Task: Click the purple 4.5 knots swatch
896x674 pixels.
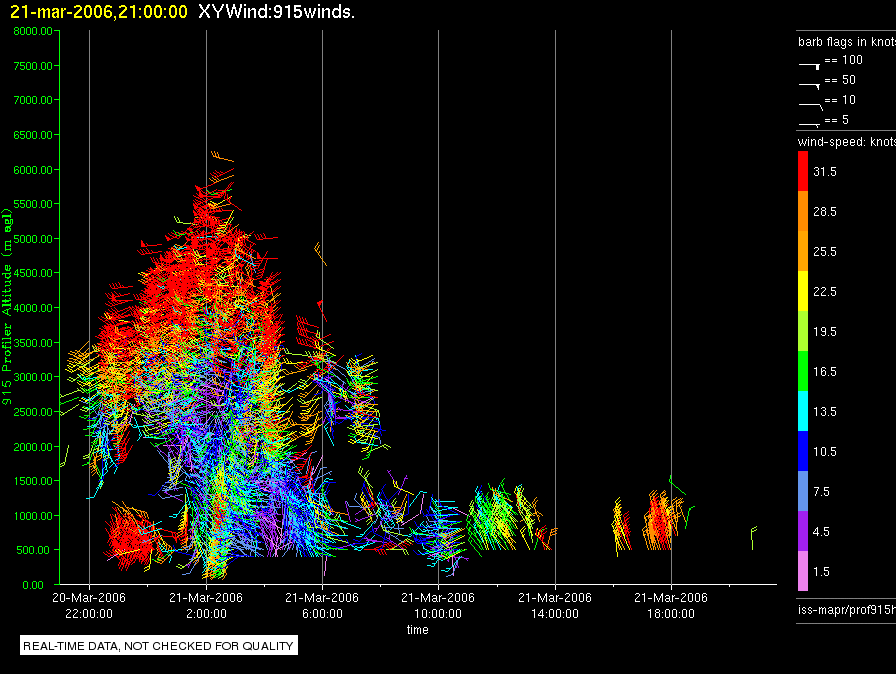Action: (803, 531)
